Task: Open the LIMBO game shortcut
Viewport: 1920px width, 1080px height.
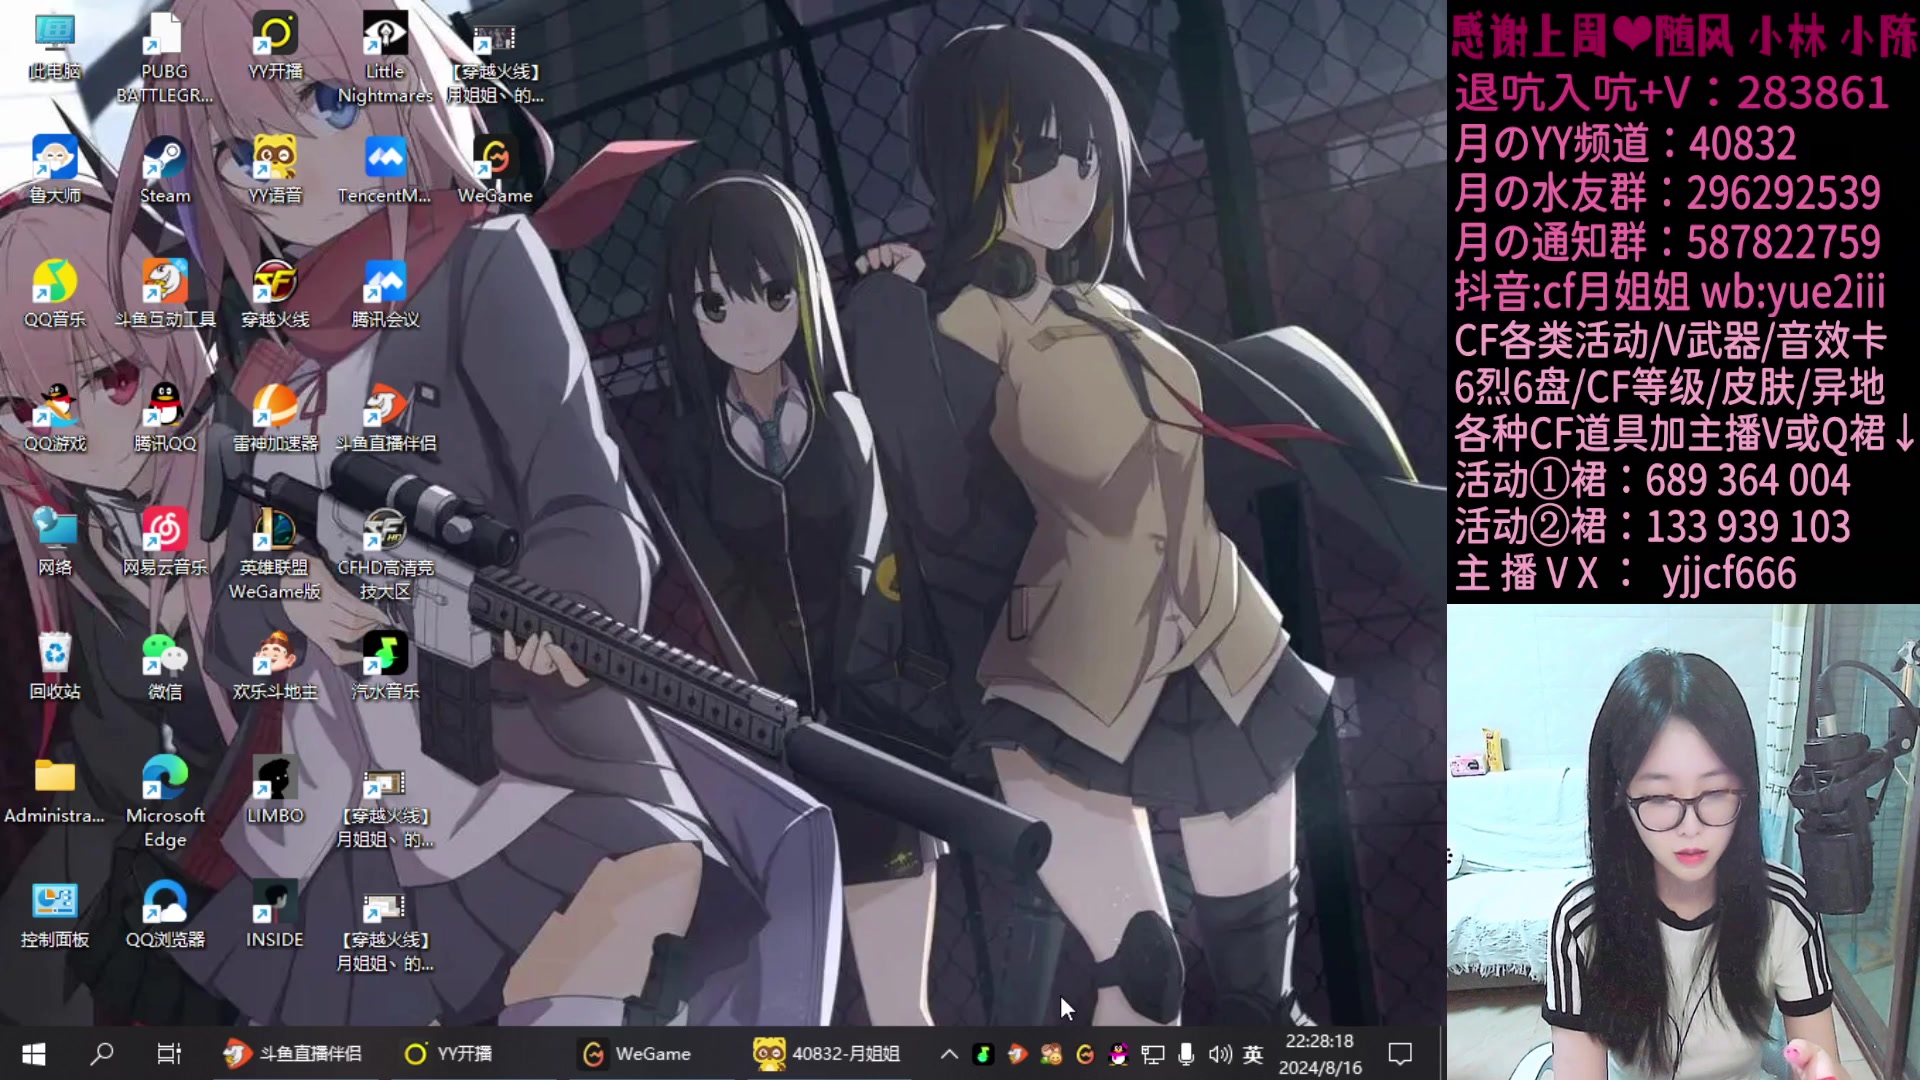Action: (275, 790)
